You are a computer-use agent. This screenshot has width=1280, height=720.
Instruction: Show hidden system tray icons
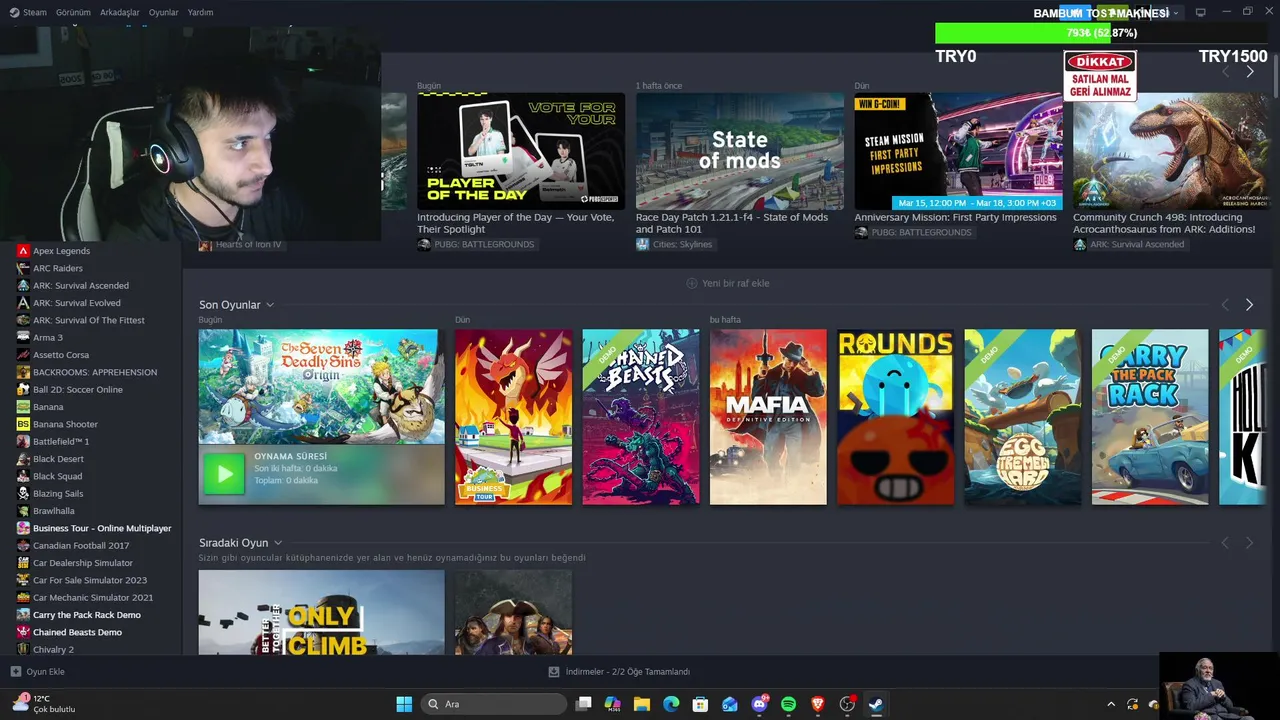pyautogui.click(x=1110, y=704)
